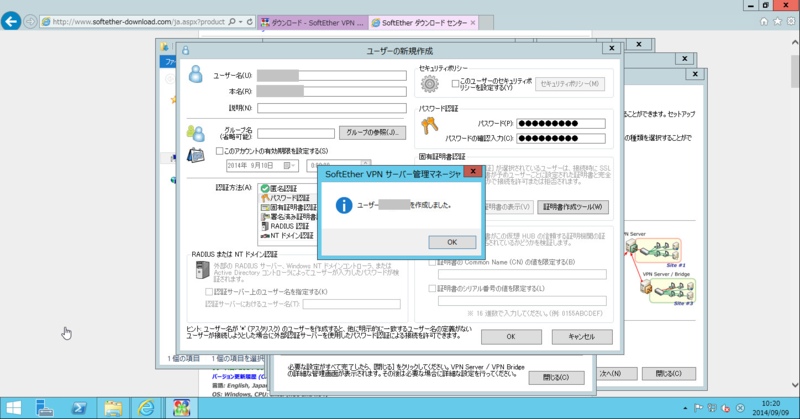Open the expiry date picker dropdown
Screen dimensions: 800x419
pos(288,166)
